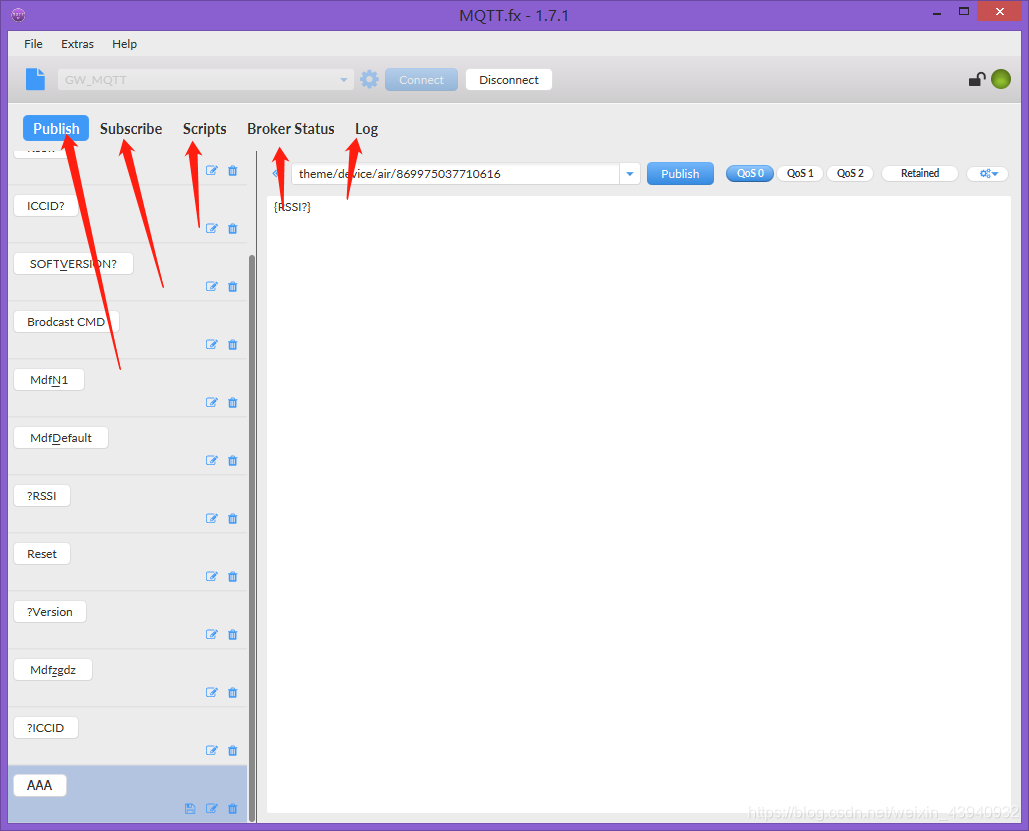
Task: Load the Reset saved message
Action: tap(42, 554)
